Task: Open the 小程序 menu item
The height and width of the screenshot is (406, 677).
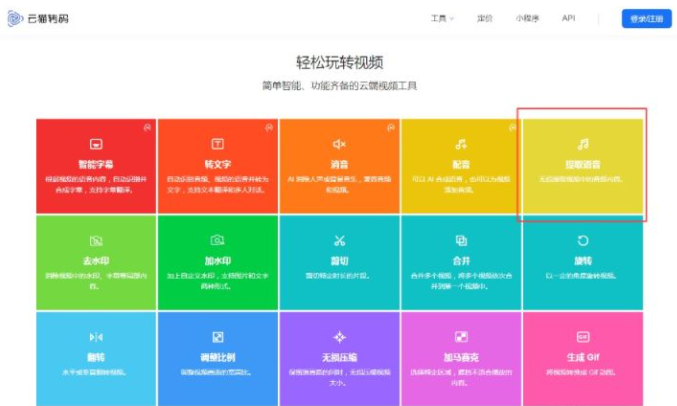Action: (x=527, y=18)
